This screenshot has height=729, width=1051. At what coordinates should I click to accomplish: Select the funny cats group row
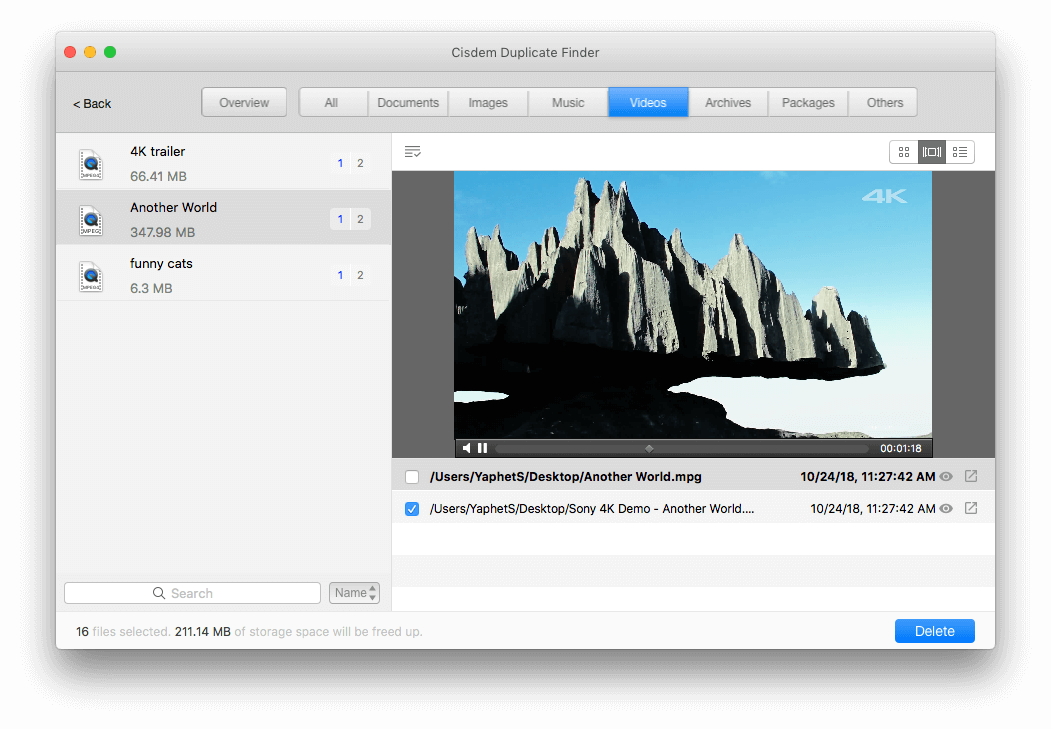[x=223, y=275]
